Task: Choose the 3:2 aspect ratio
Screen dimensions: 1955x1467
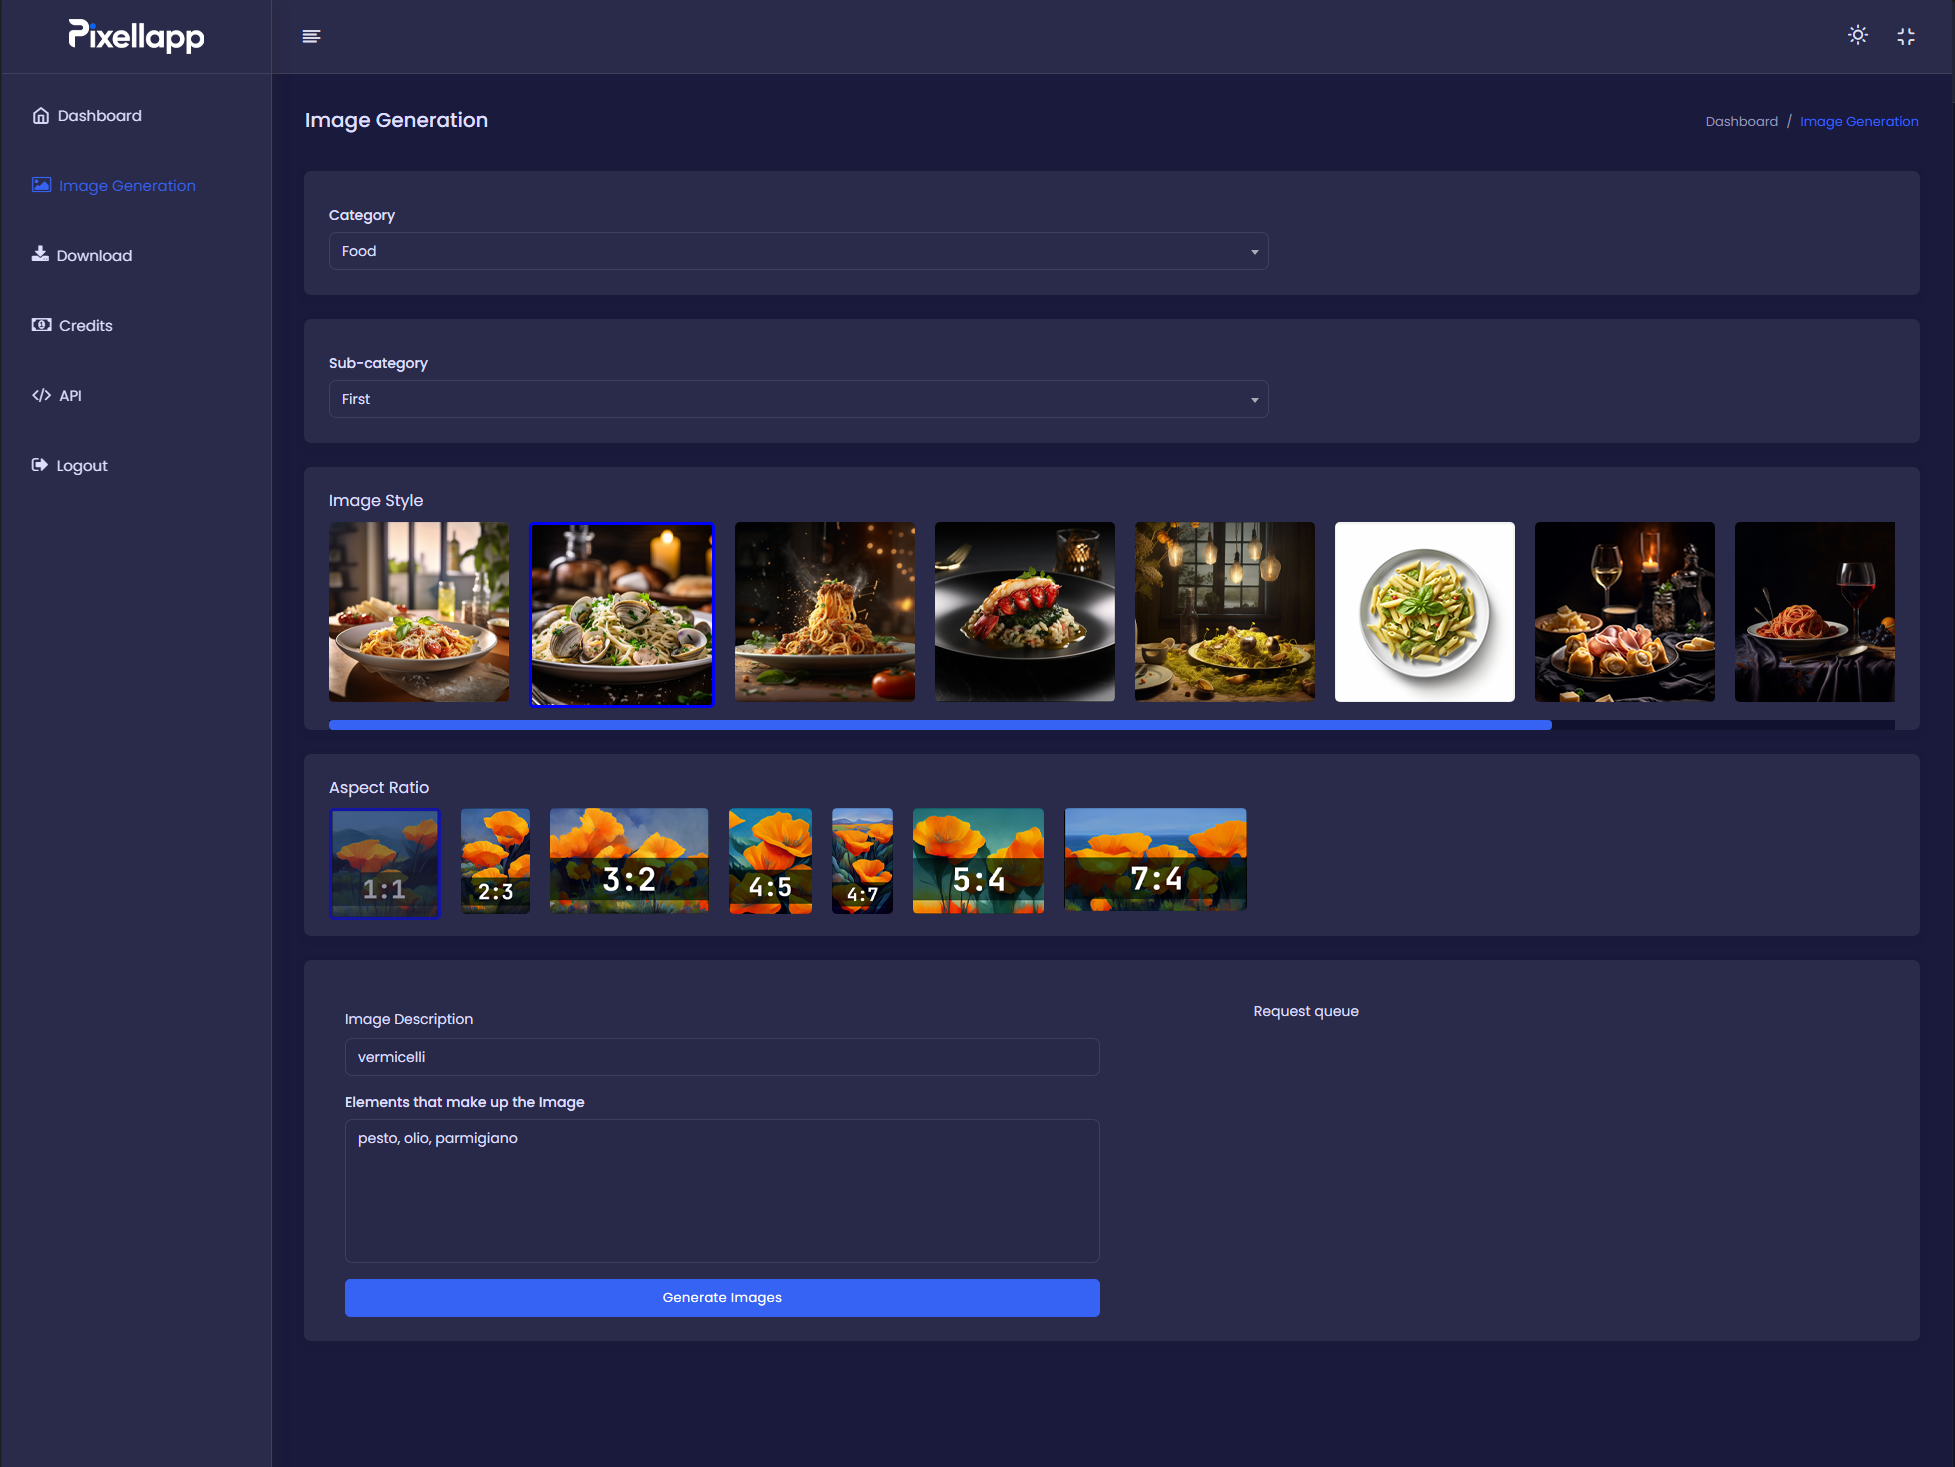Action: (629, 860)
